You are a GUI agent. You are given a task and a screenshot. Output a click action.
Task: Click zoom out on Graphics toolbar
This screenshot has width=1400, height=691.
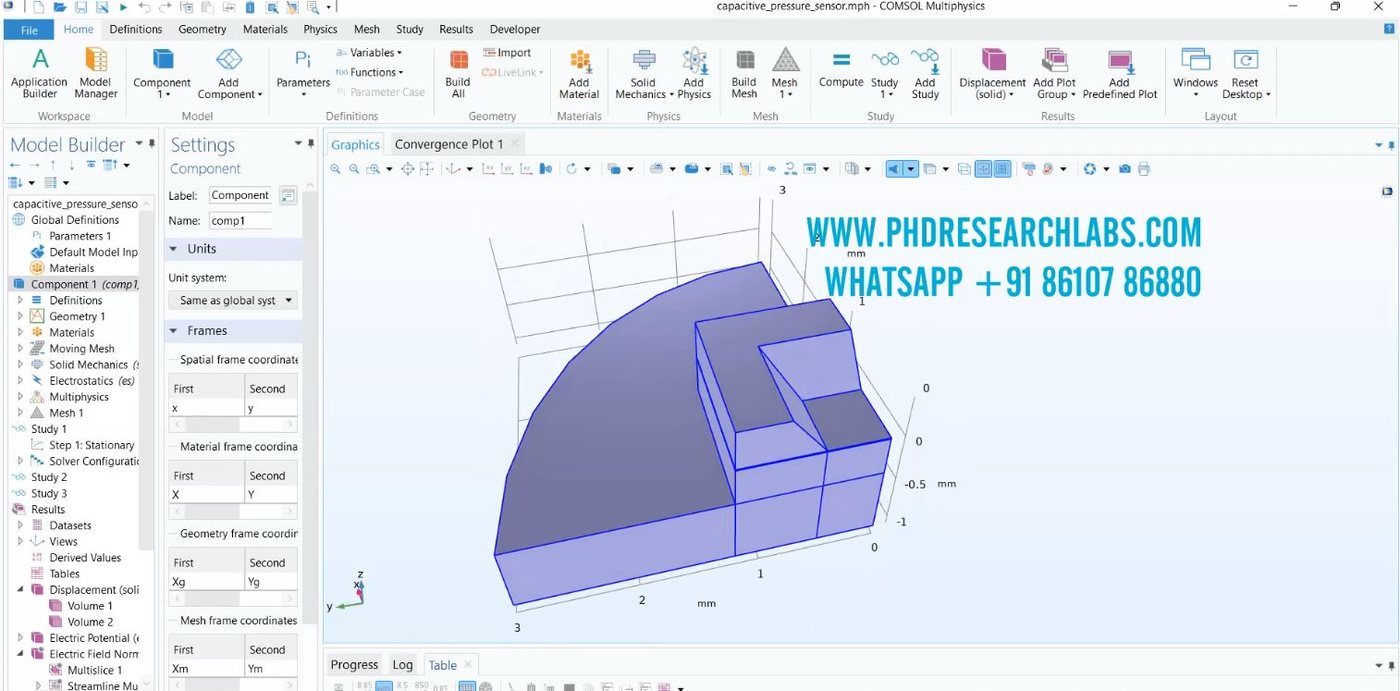(354, 169)
